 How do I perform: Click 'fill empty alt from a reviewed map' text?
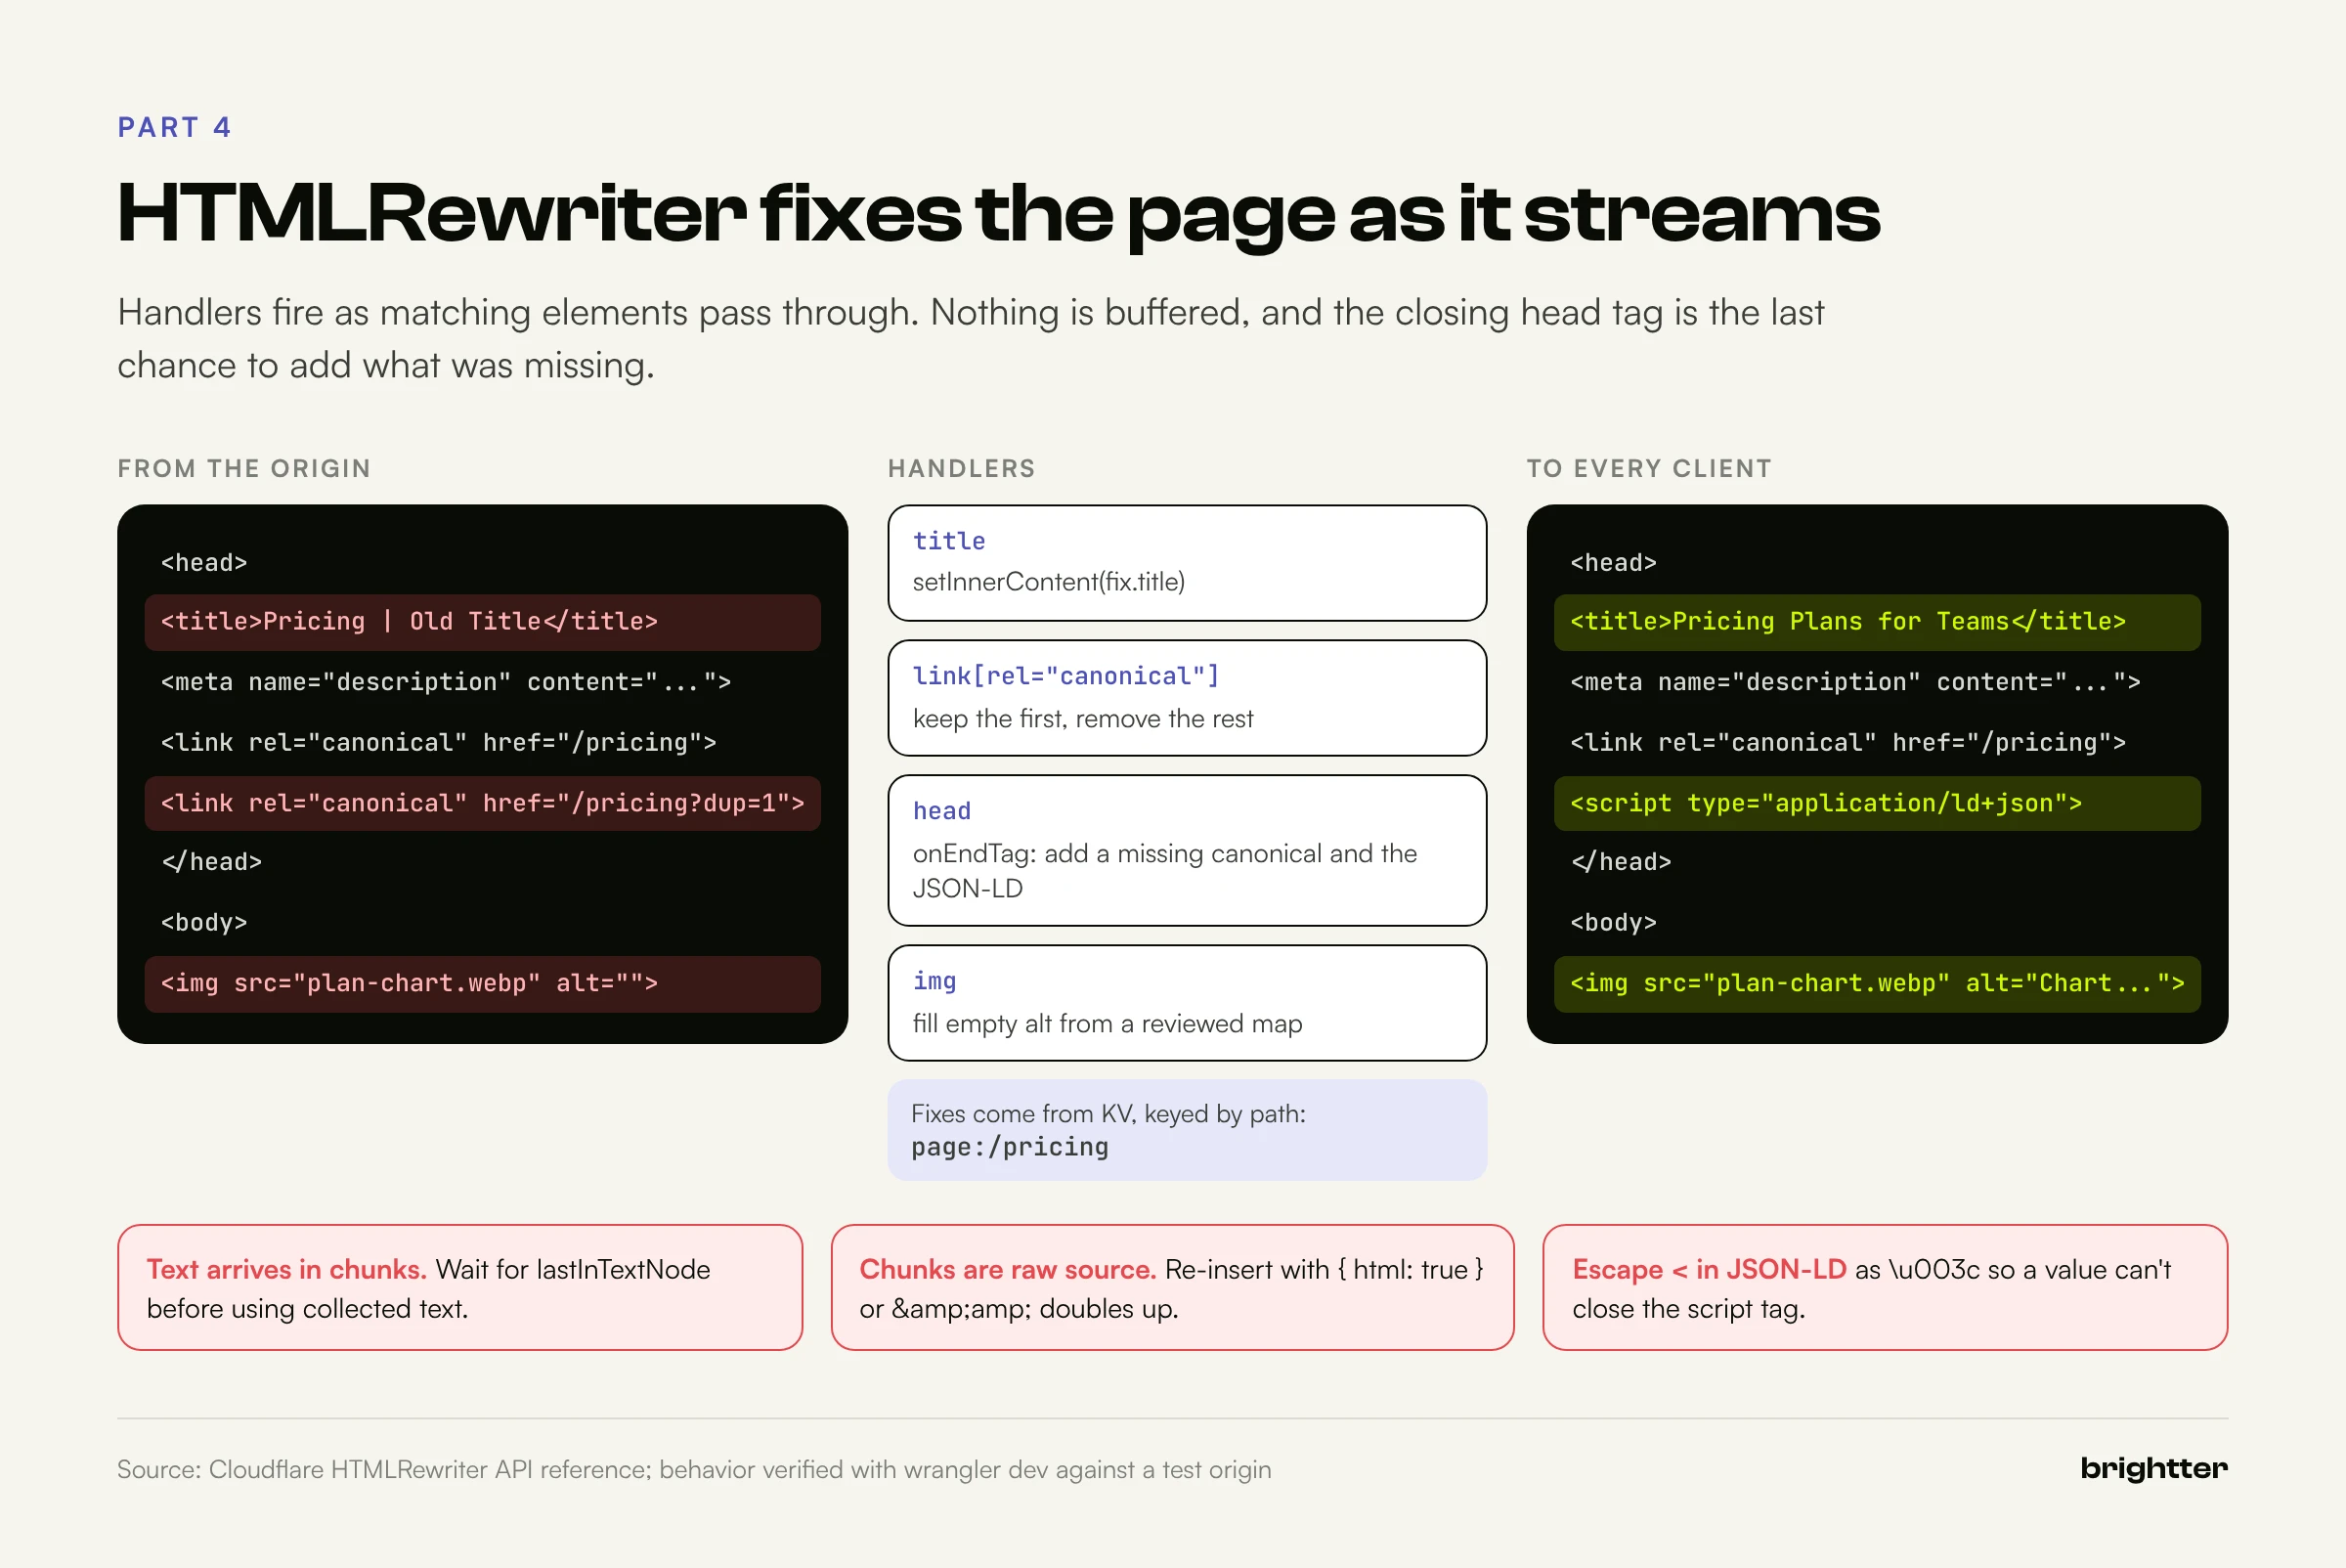pos(1107,1024)
